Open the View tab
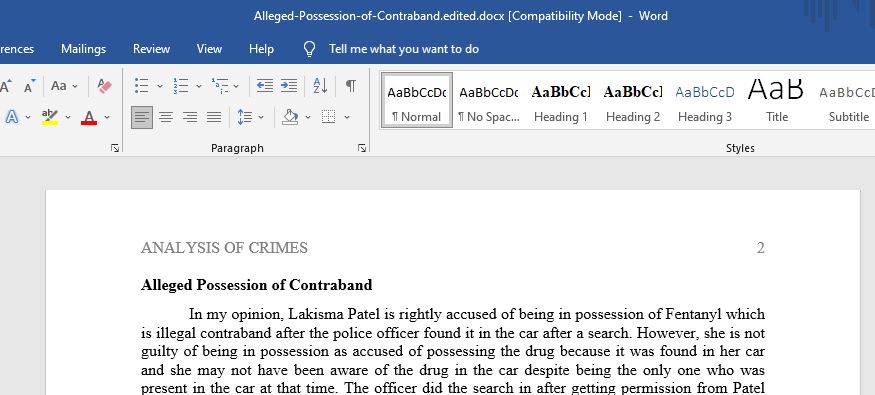The height and width of the screenshot is (395, 875). 209,49
